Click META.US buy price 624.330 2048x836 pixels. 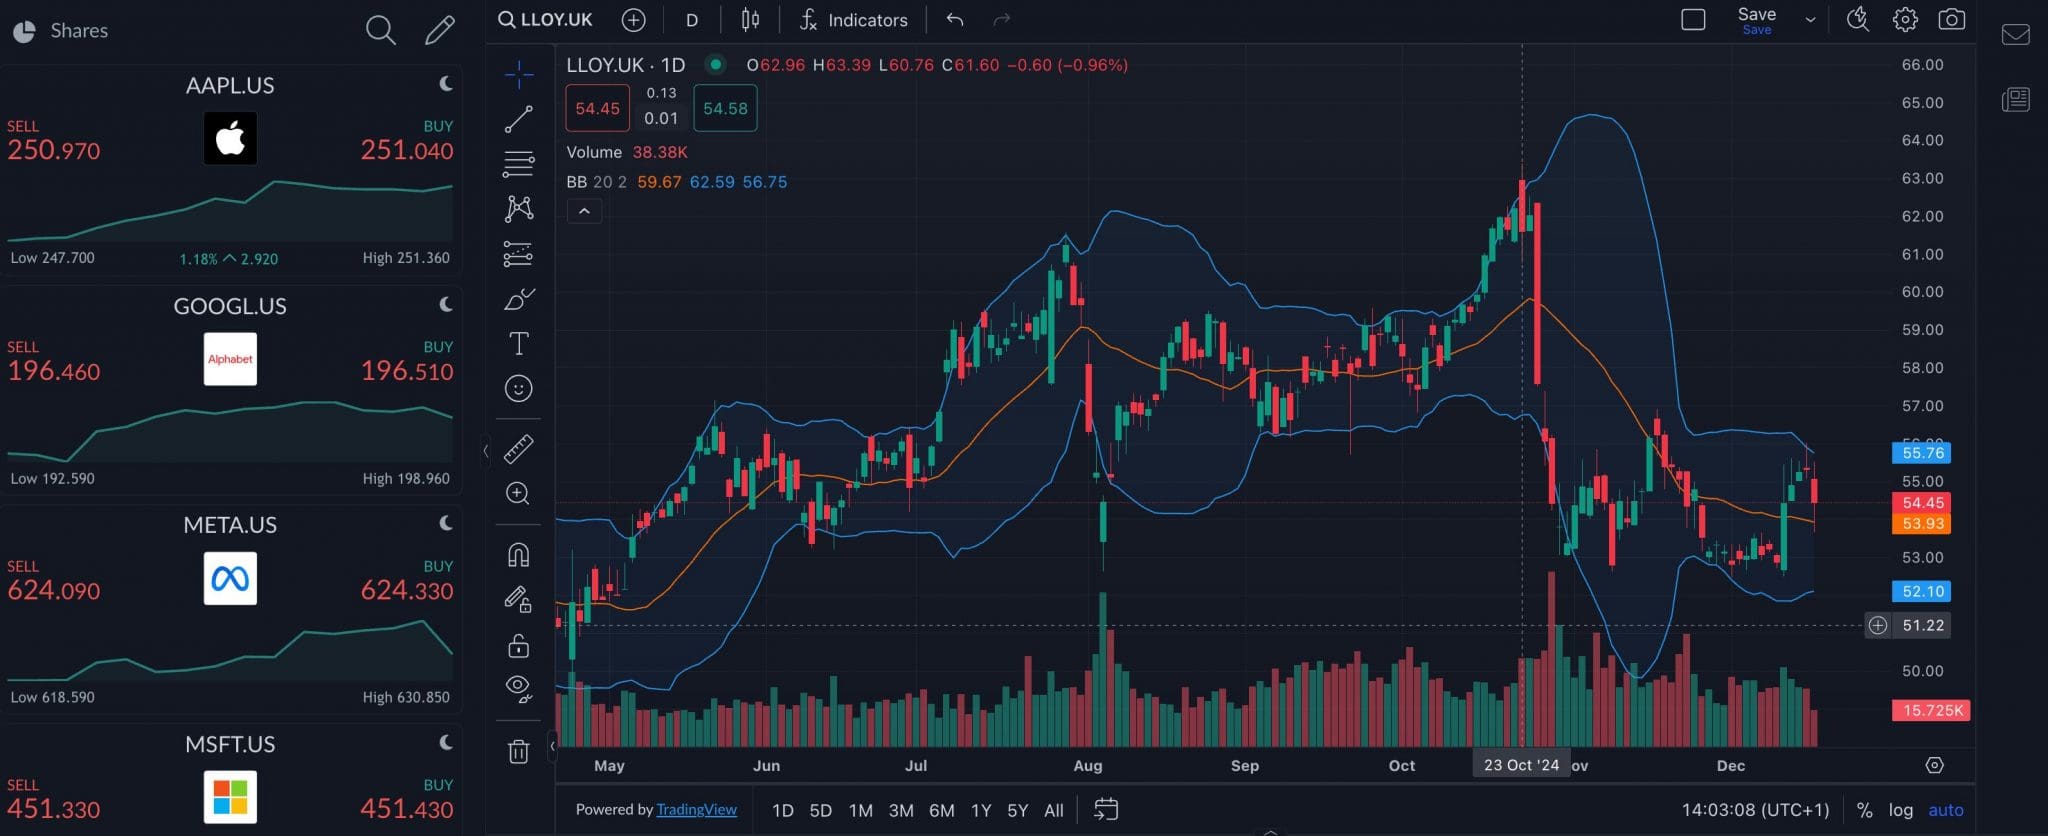coord(407,590)
